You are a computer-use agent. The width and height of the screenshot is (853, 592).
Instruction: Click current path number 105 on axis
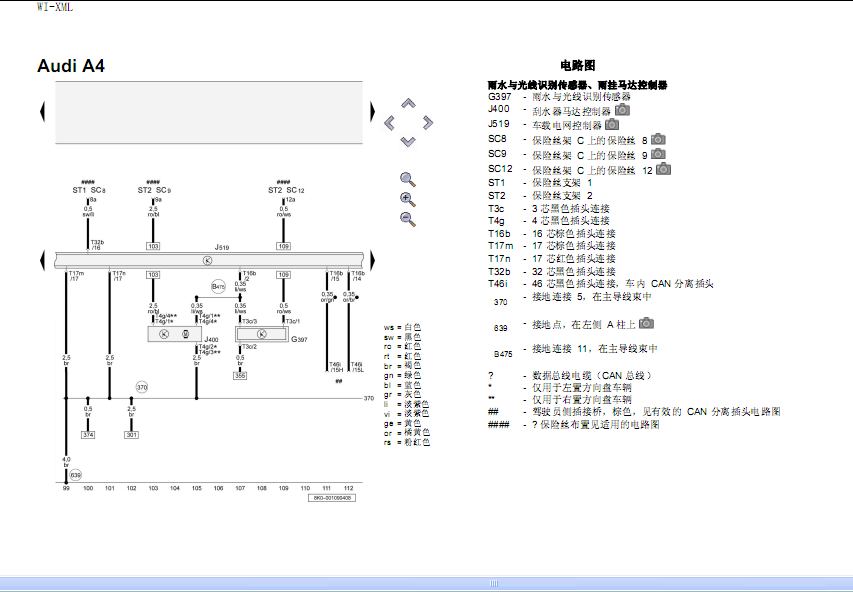tap(196, 488)
